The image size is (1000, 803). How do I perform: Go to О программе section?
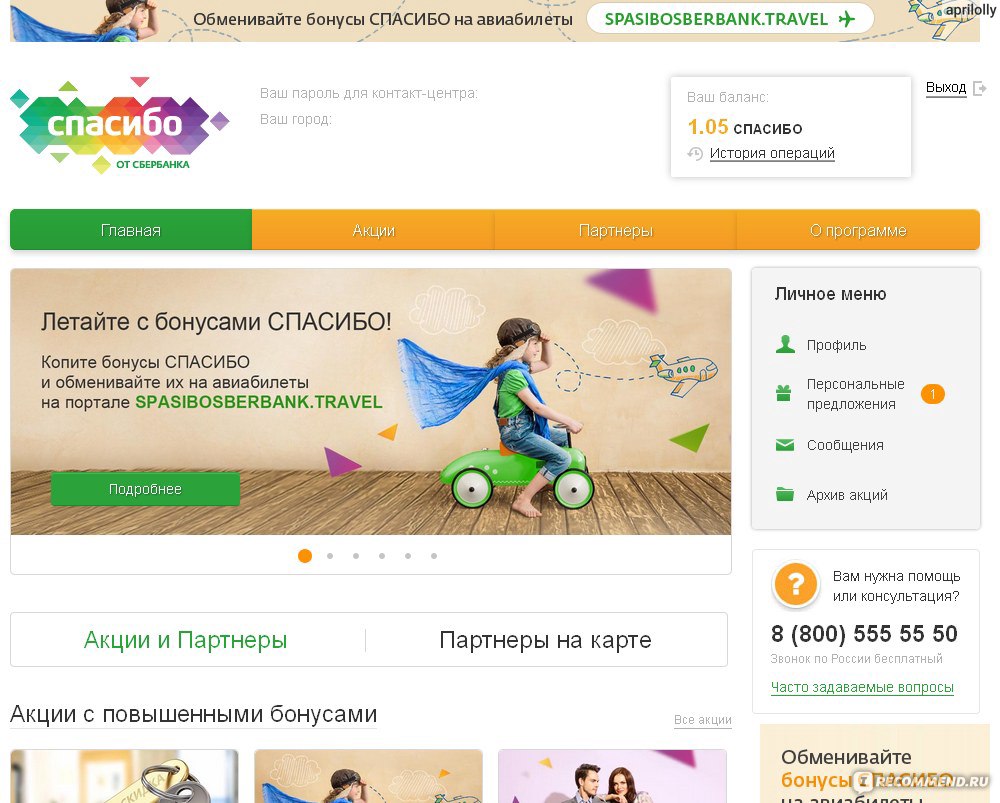[x=858, y=230]
